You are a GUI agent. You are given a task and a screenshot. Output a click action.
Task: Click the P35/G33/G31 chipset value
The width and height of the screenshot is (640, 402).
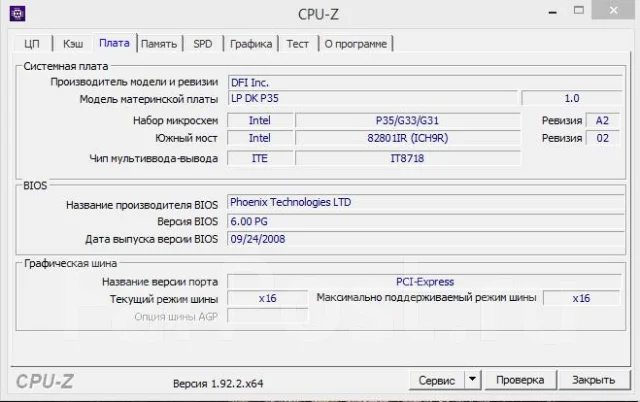click(x=407, y=120)
